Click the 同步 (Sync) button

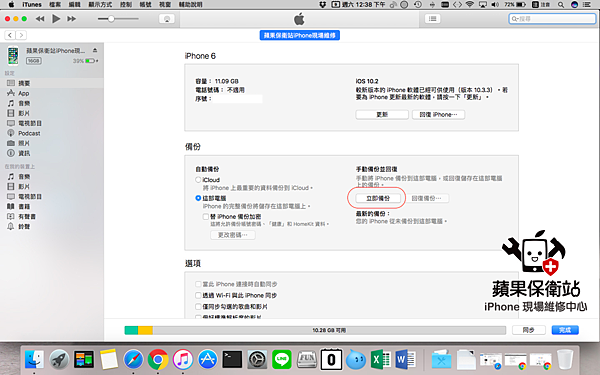point(528,330)
